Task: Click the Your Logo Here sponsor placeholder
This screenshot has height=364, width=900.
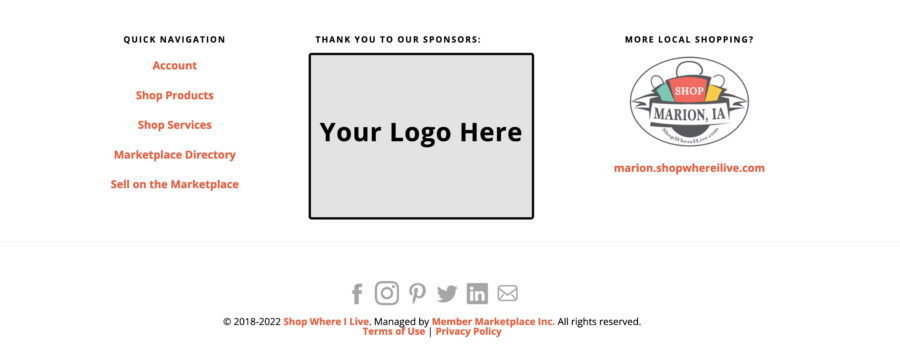Action: [421, 136]
